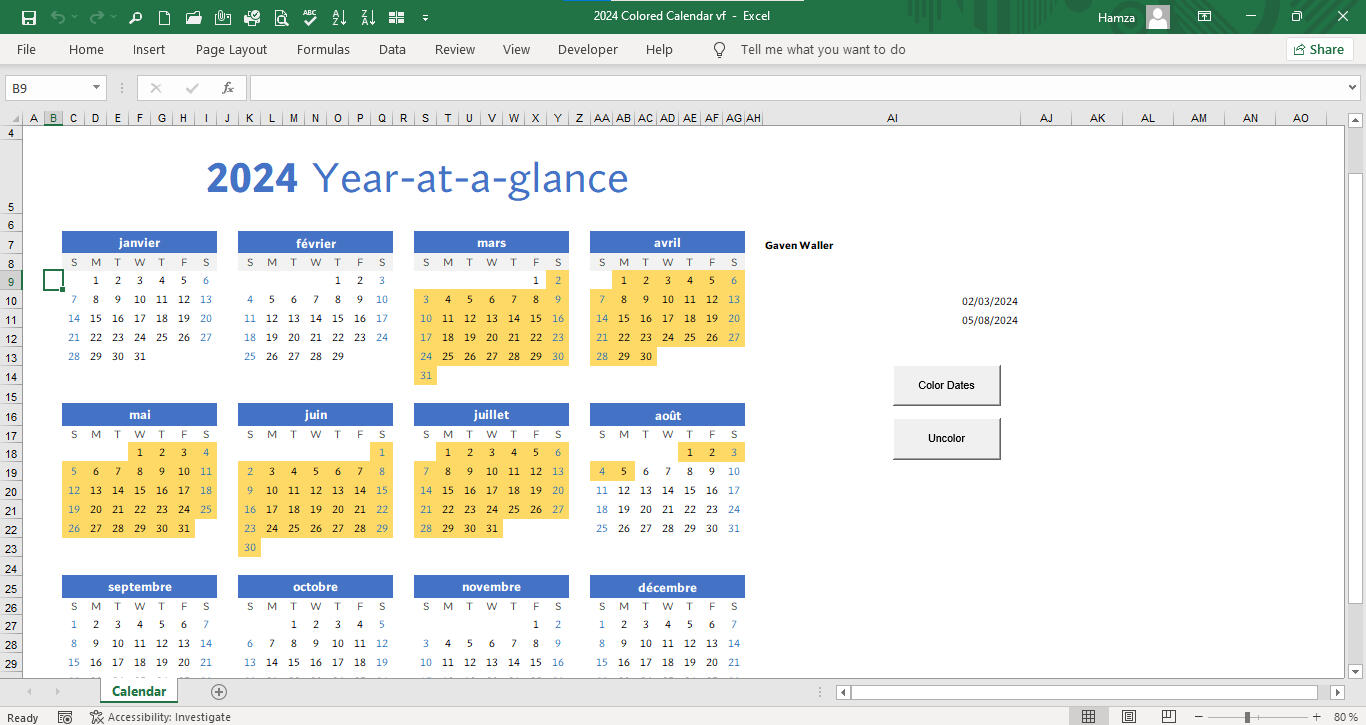Run spell check with the ABC icon
Viewport: 1366px width, 725px height.
tap(310, 17)
